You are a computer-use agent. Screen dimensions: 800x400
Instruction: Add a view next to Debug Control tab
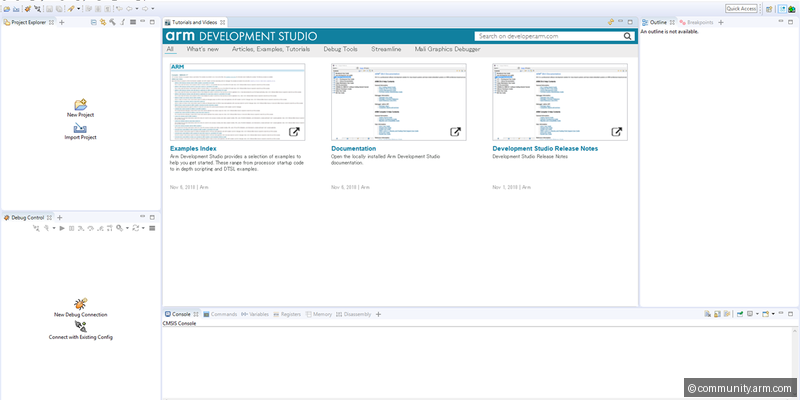(60, 217)
